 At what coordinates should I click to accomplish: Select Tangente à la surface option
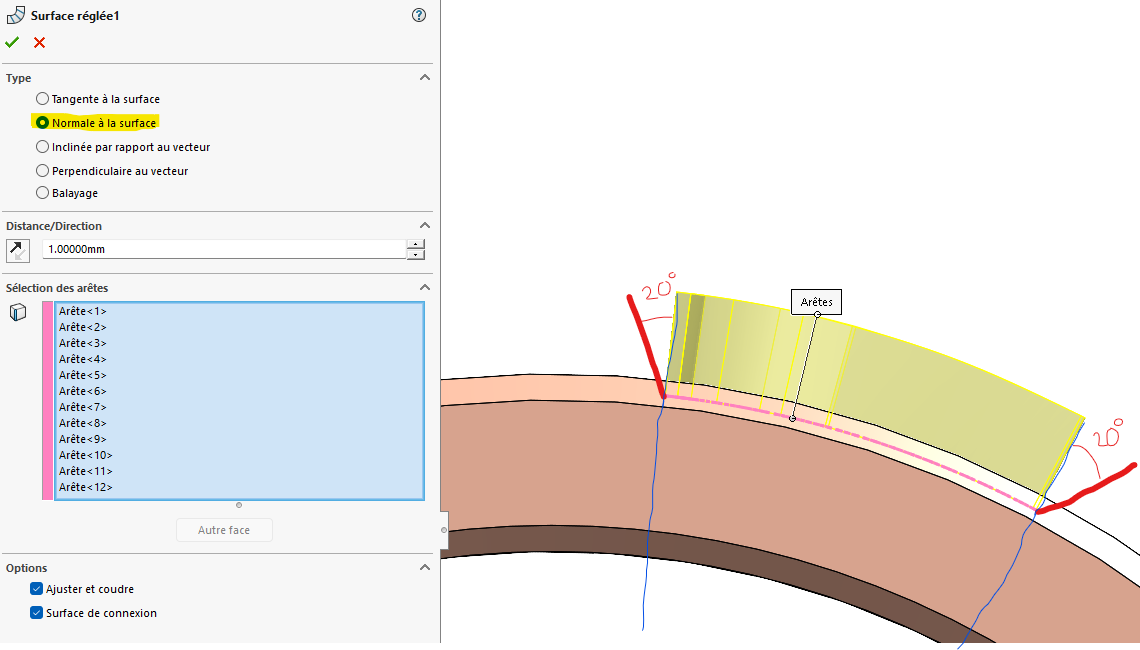[x=42, y=99]
